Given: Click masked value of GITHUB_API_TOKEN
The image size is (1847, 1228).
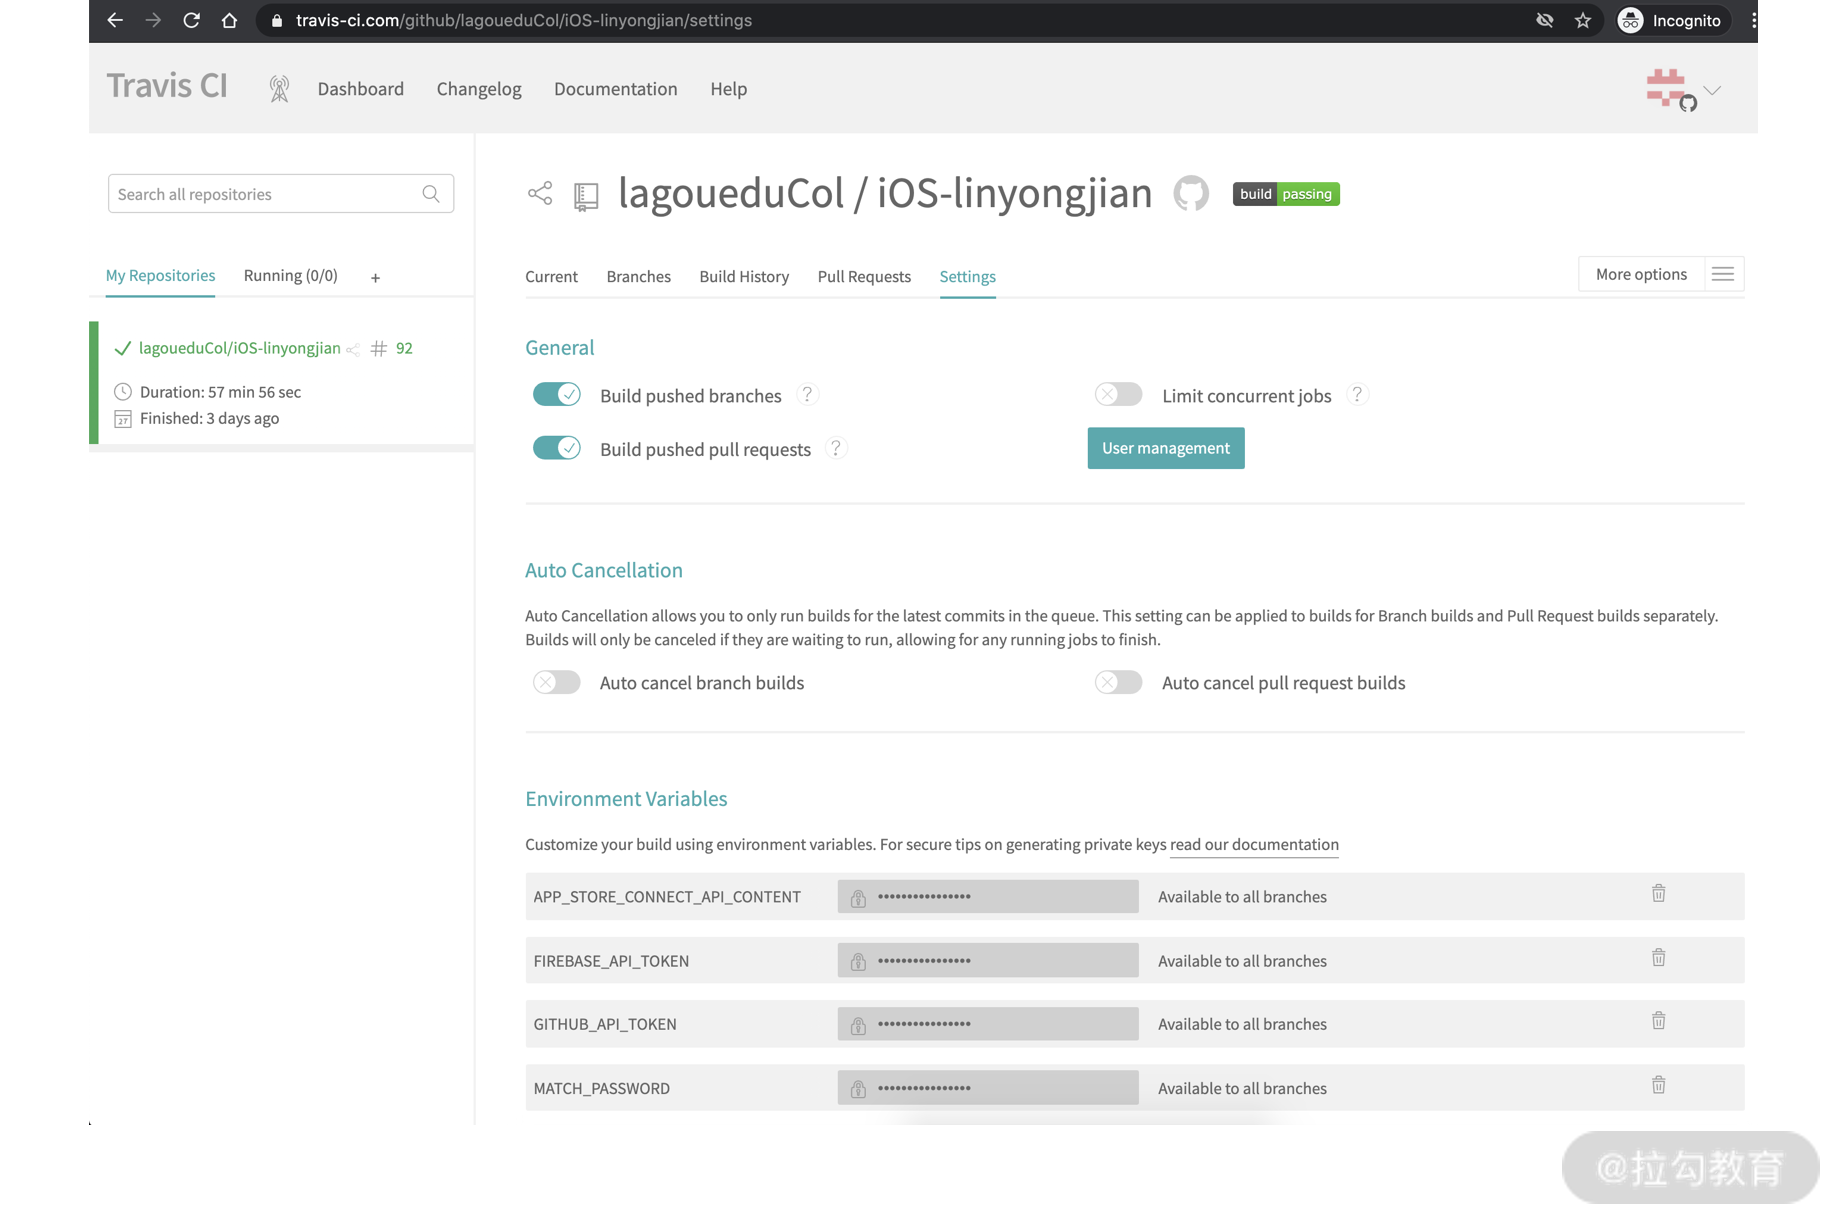Looking at the screenshot, I should [x=988, y=1024].
